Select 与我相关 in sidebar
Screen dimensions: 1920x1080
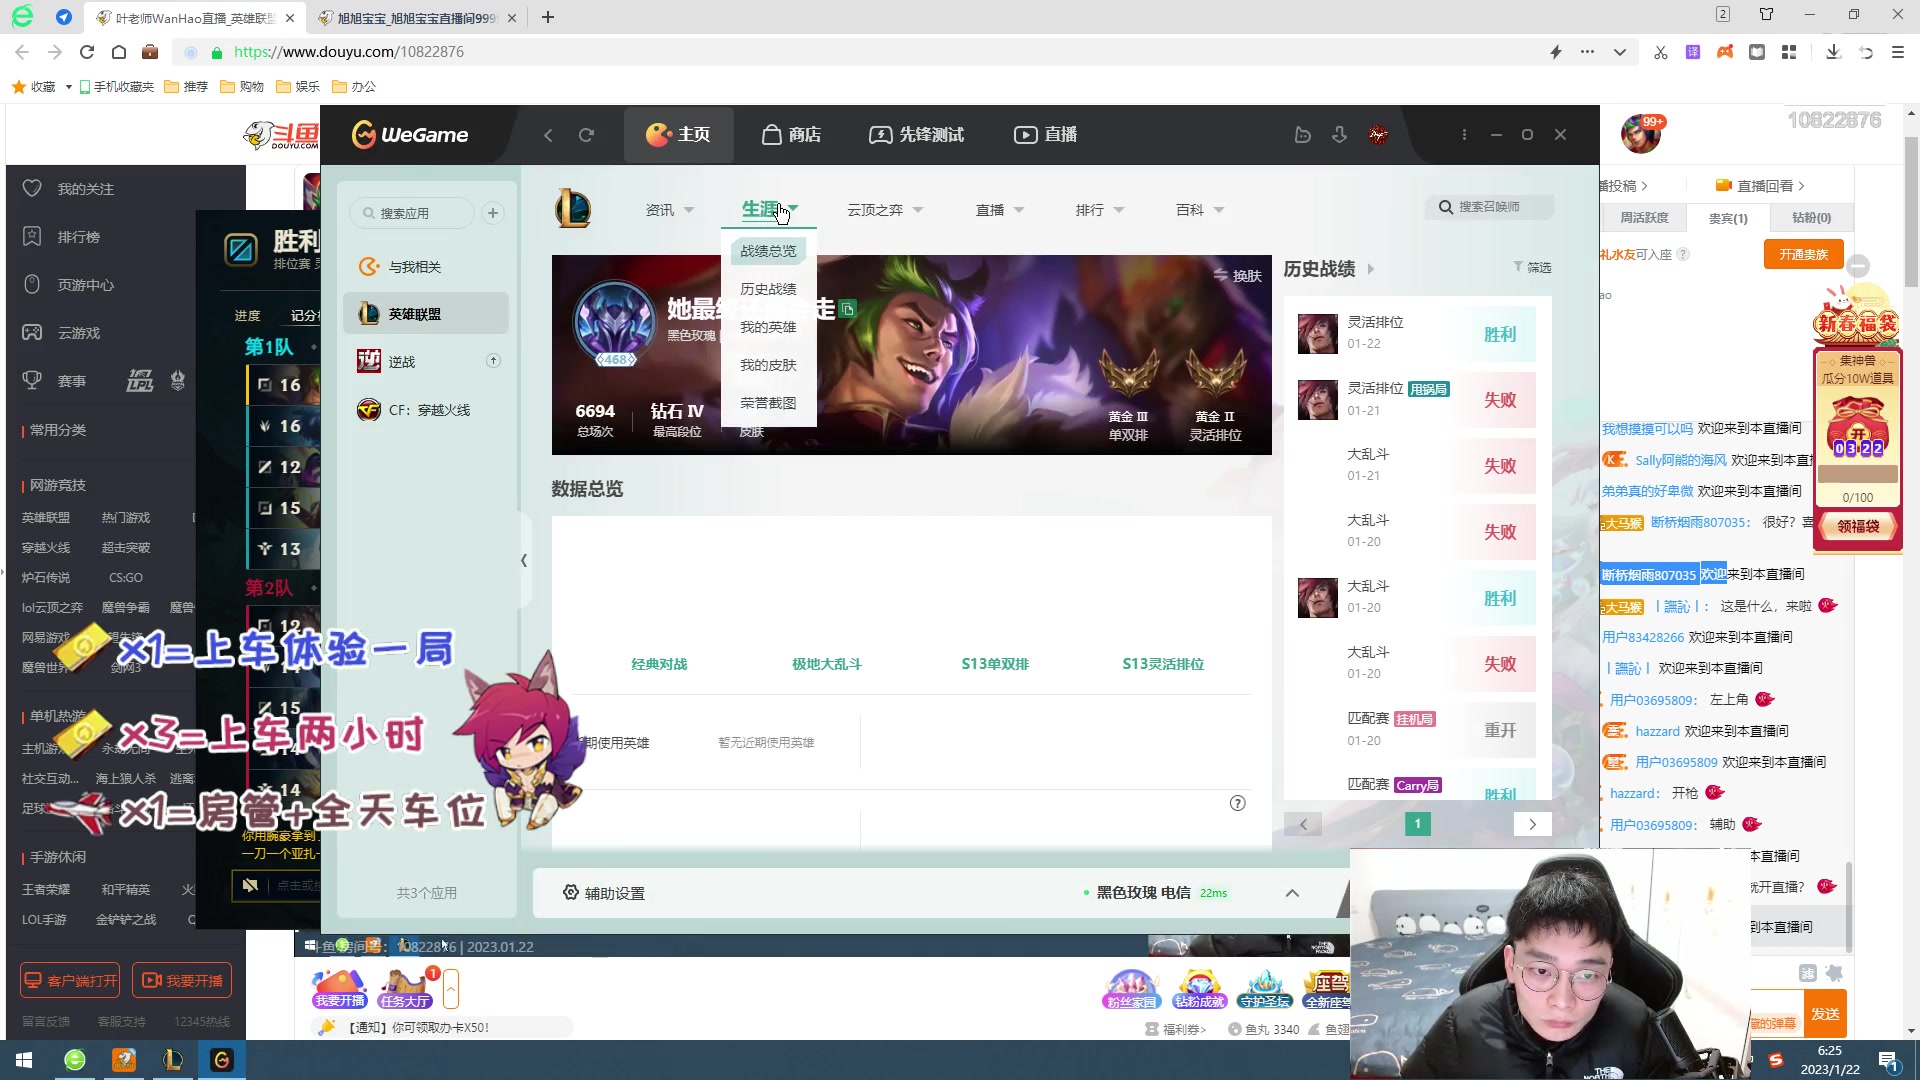[x=425, y=267]
